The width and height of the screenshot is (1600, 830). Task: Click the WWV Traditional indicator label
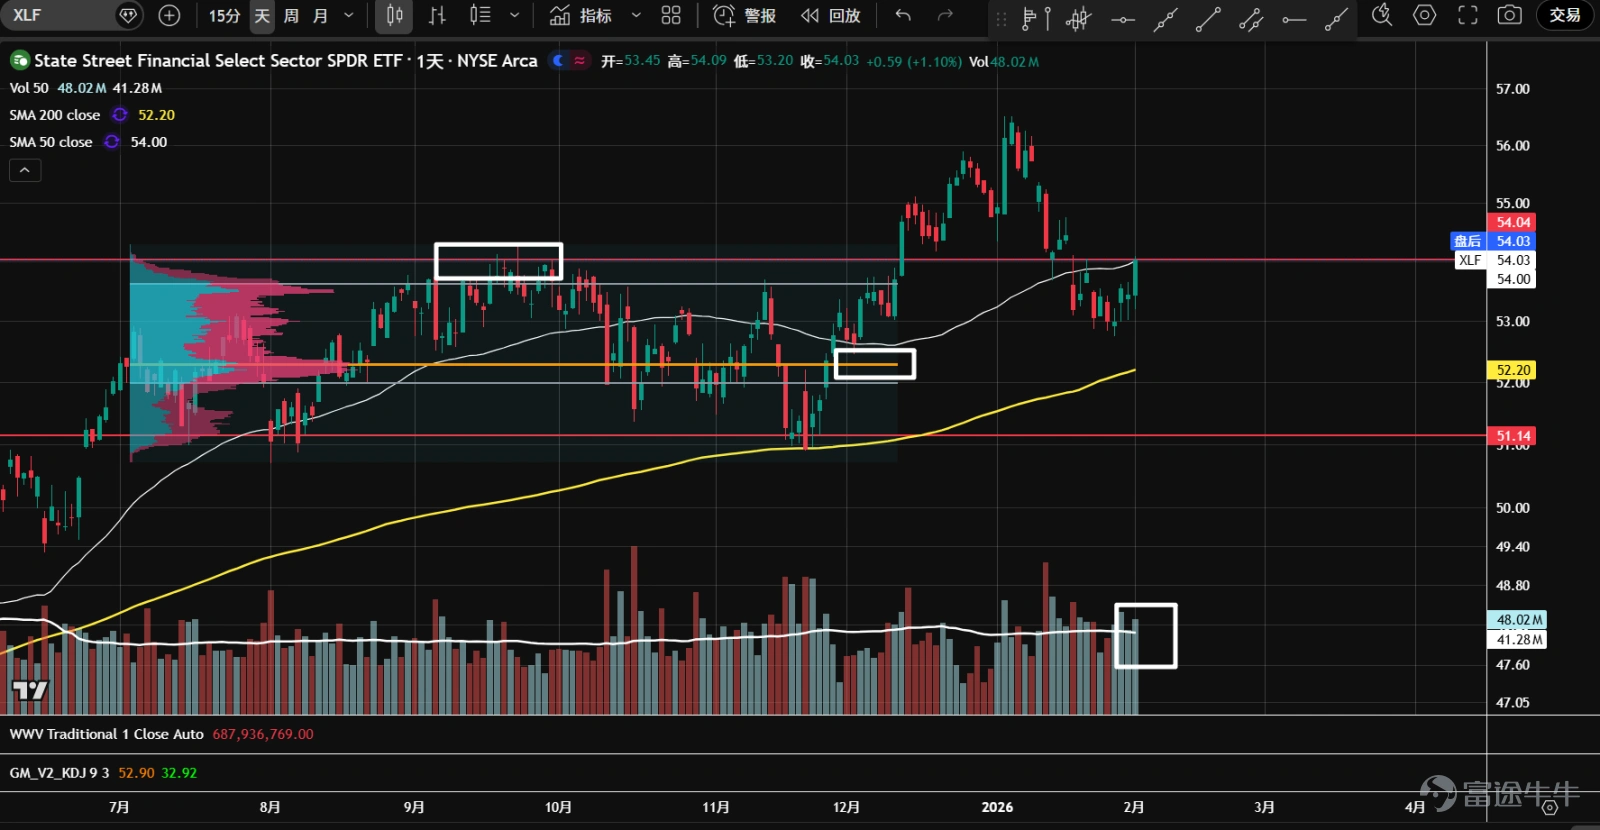[107, 734]
